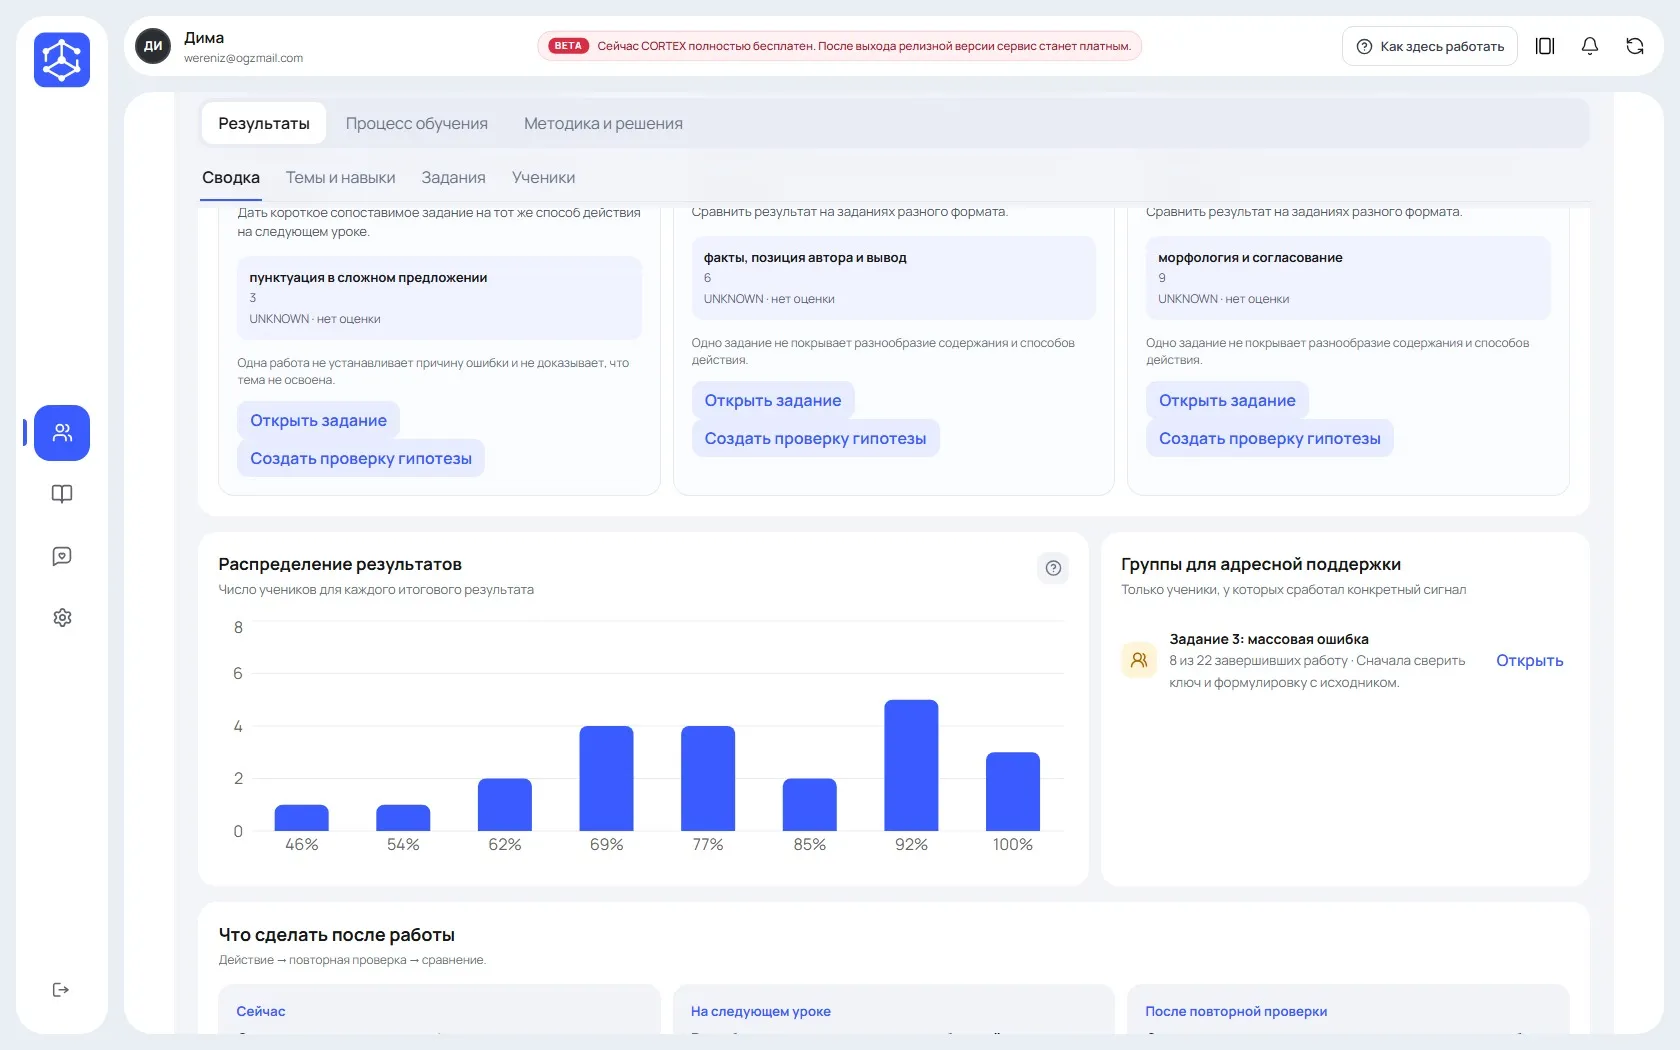Click the 69% bar in the chart
The image size is (1680, 1050).
pyautogui.click(x=606, y=778)
